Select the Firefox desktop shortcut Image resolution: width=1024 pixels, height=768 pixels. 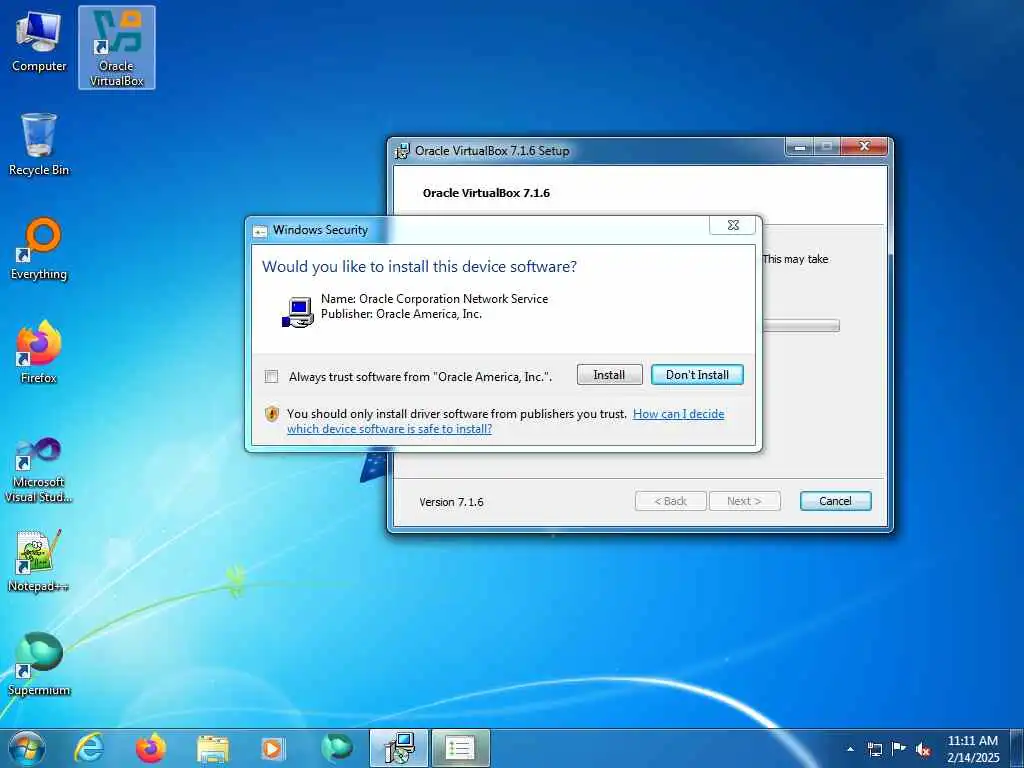click(39, 353)
